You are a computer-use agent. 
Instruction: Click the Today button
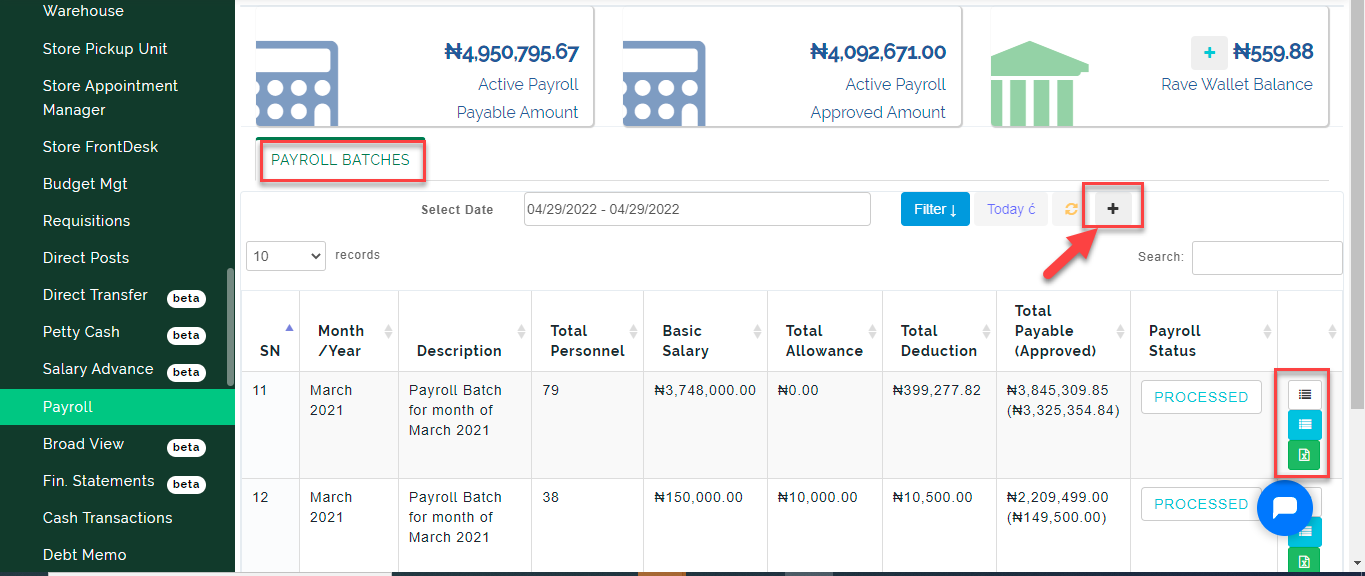click(x=1011, y=209)
